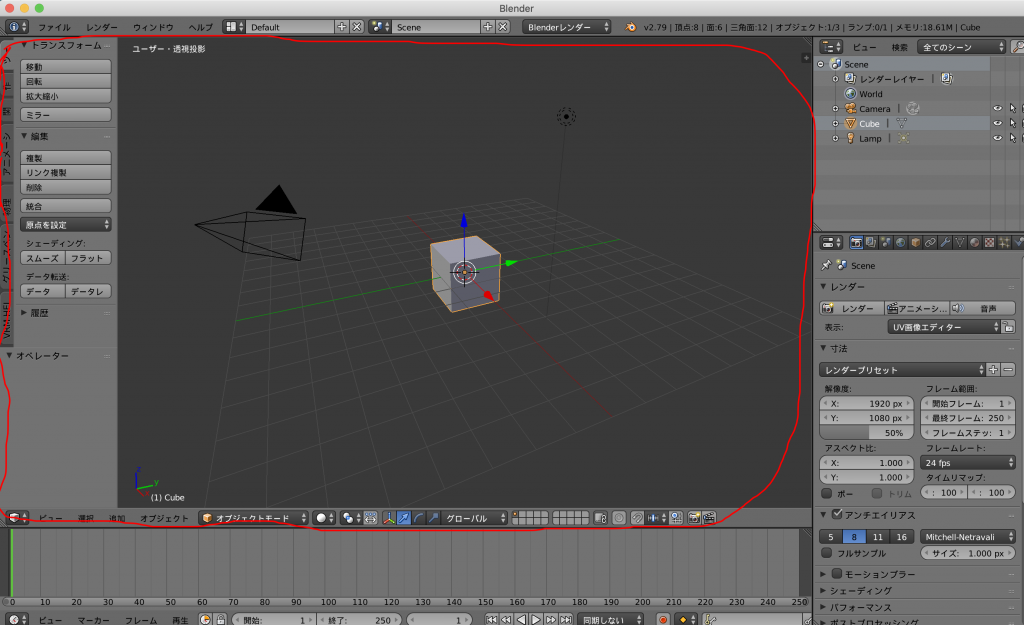Viewport: 1024px width, 625px height.
Task: Open the world properties tab
Action: click(x=901, y=242)
